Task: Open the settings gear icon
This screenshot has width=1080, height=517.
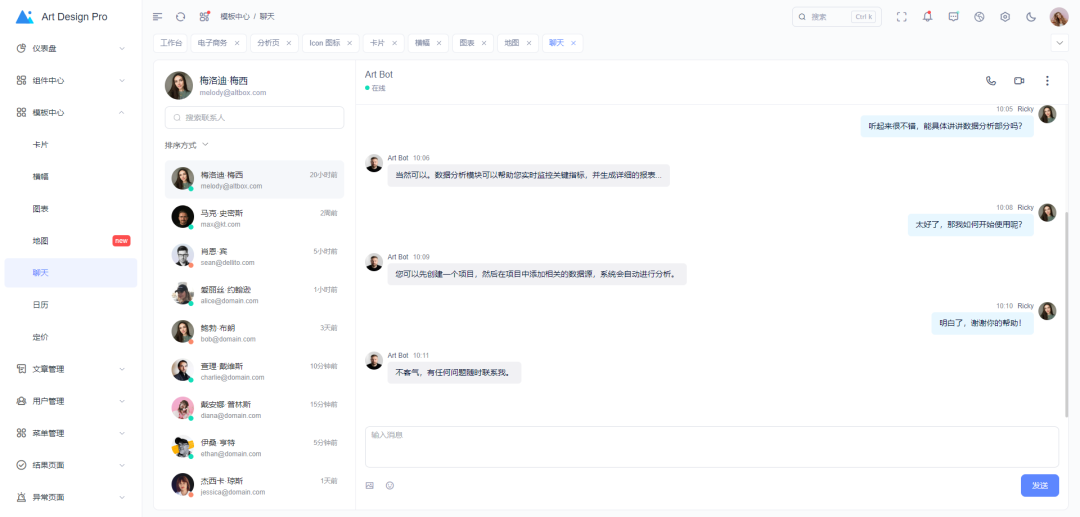Action: point(1005,17)
